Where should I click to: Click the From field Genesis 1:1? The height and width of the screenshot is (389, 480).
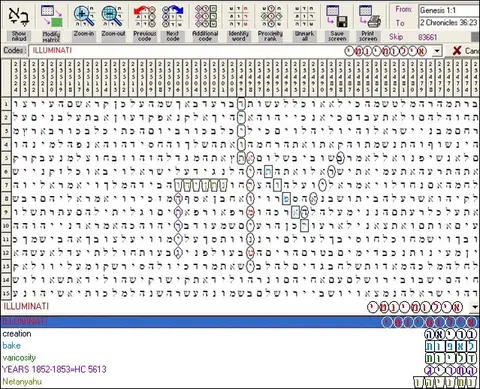click(x=449, y=10)
